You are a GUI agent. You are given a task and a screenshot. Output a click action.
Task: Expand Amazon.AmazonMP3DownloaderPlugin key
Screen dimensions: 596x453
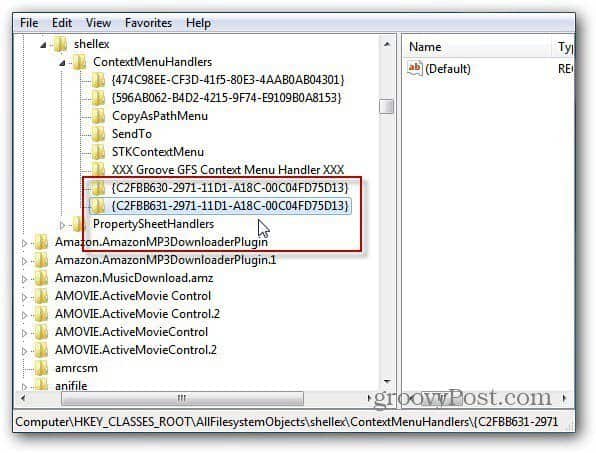tap(24, 243)
